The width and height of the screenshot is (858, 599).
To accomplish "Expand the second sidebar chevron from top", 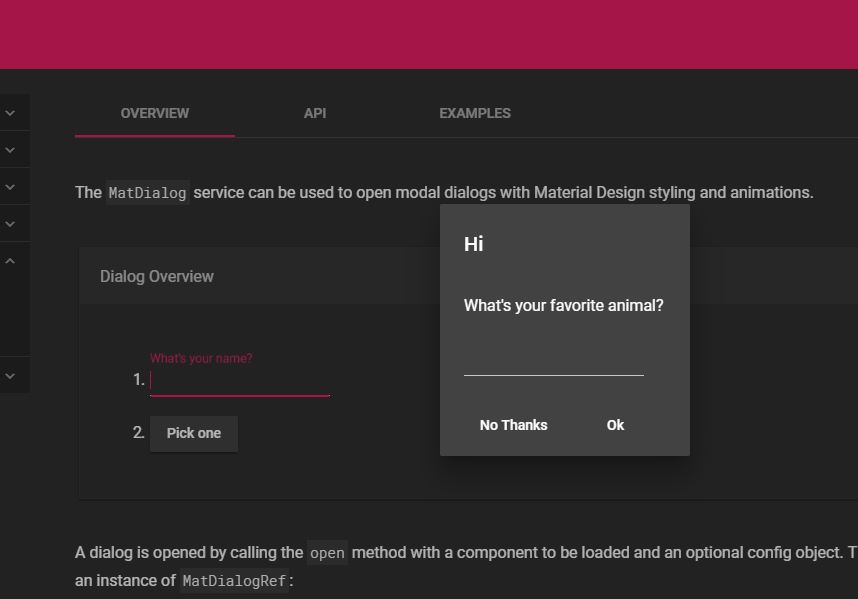I will tap(10, 150).
